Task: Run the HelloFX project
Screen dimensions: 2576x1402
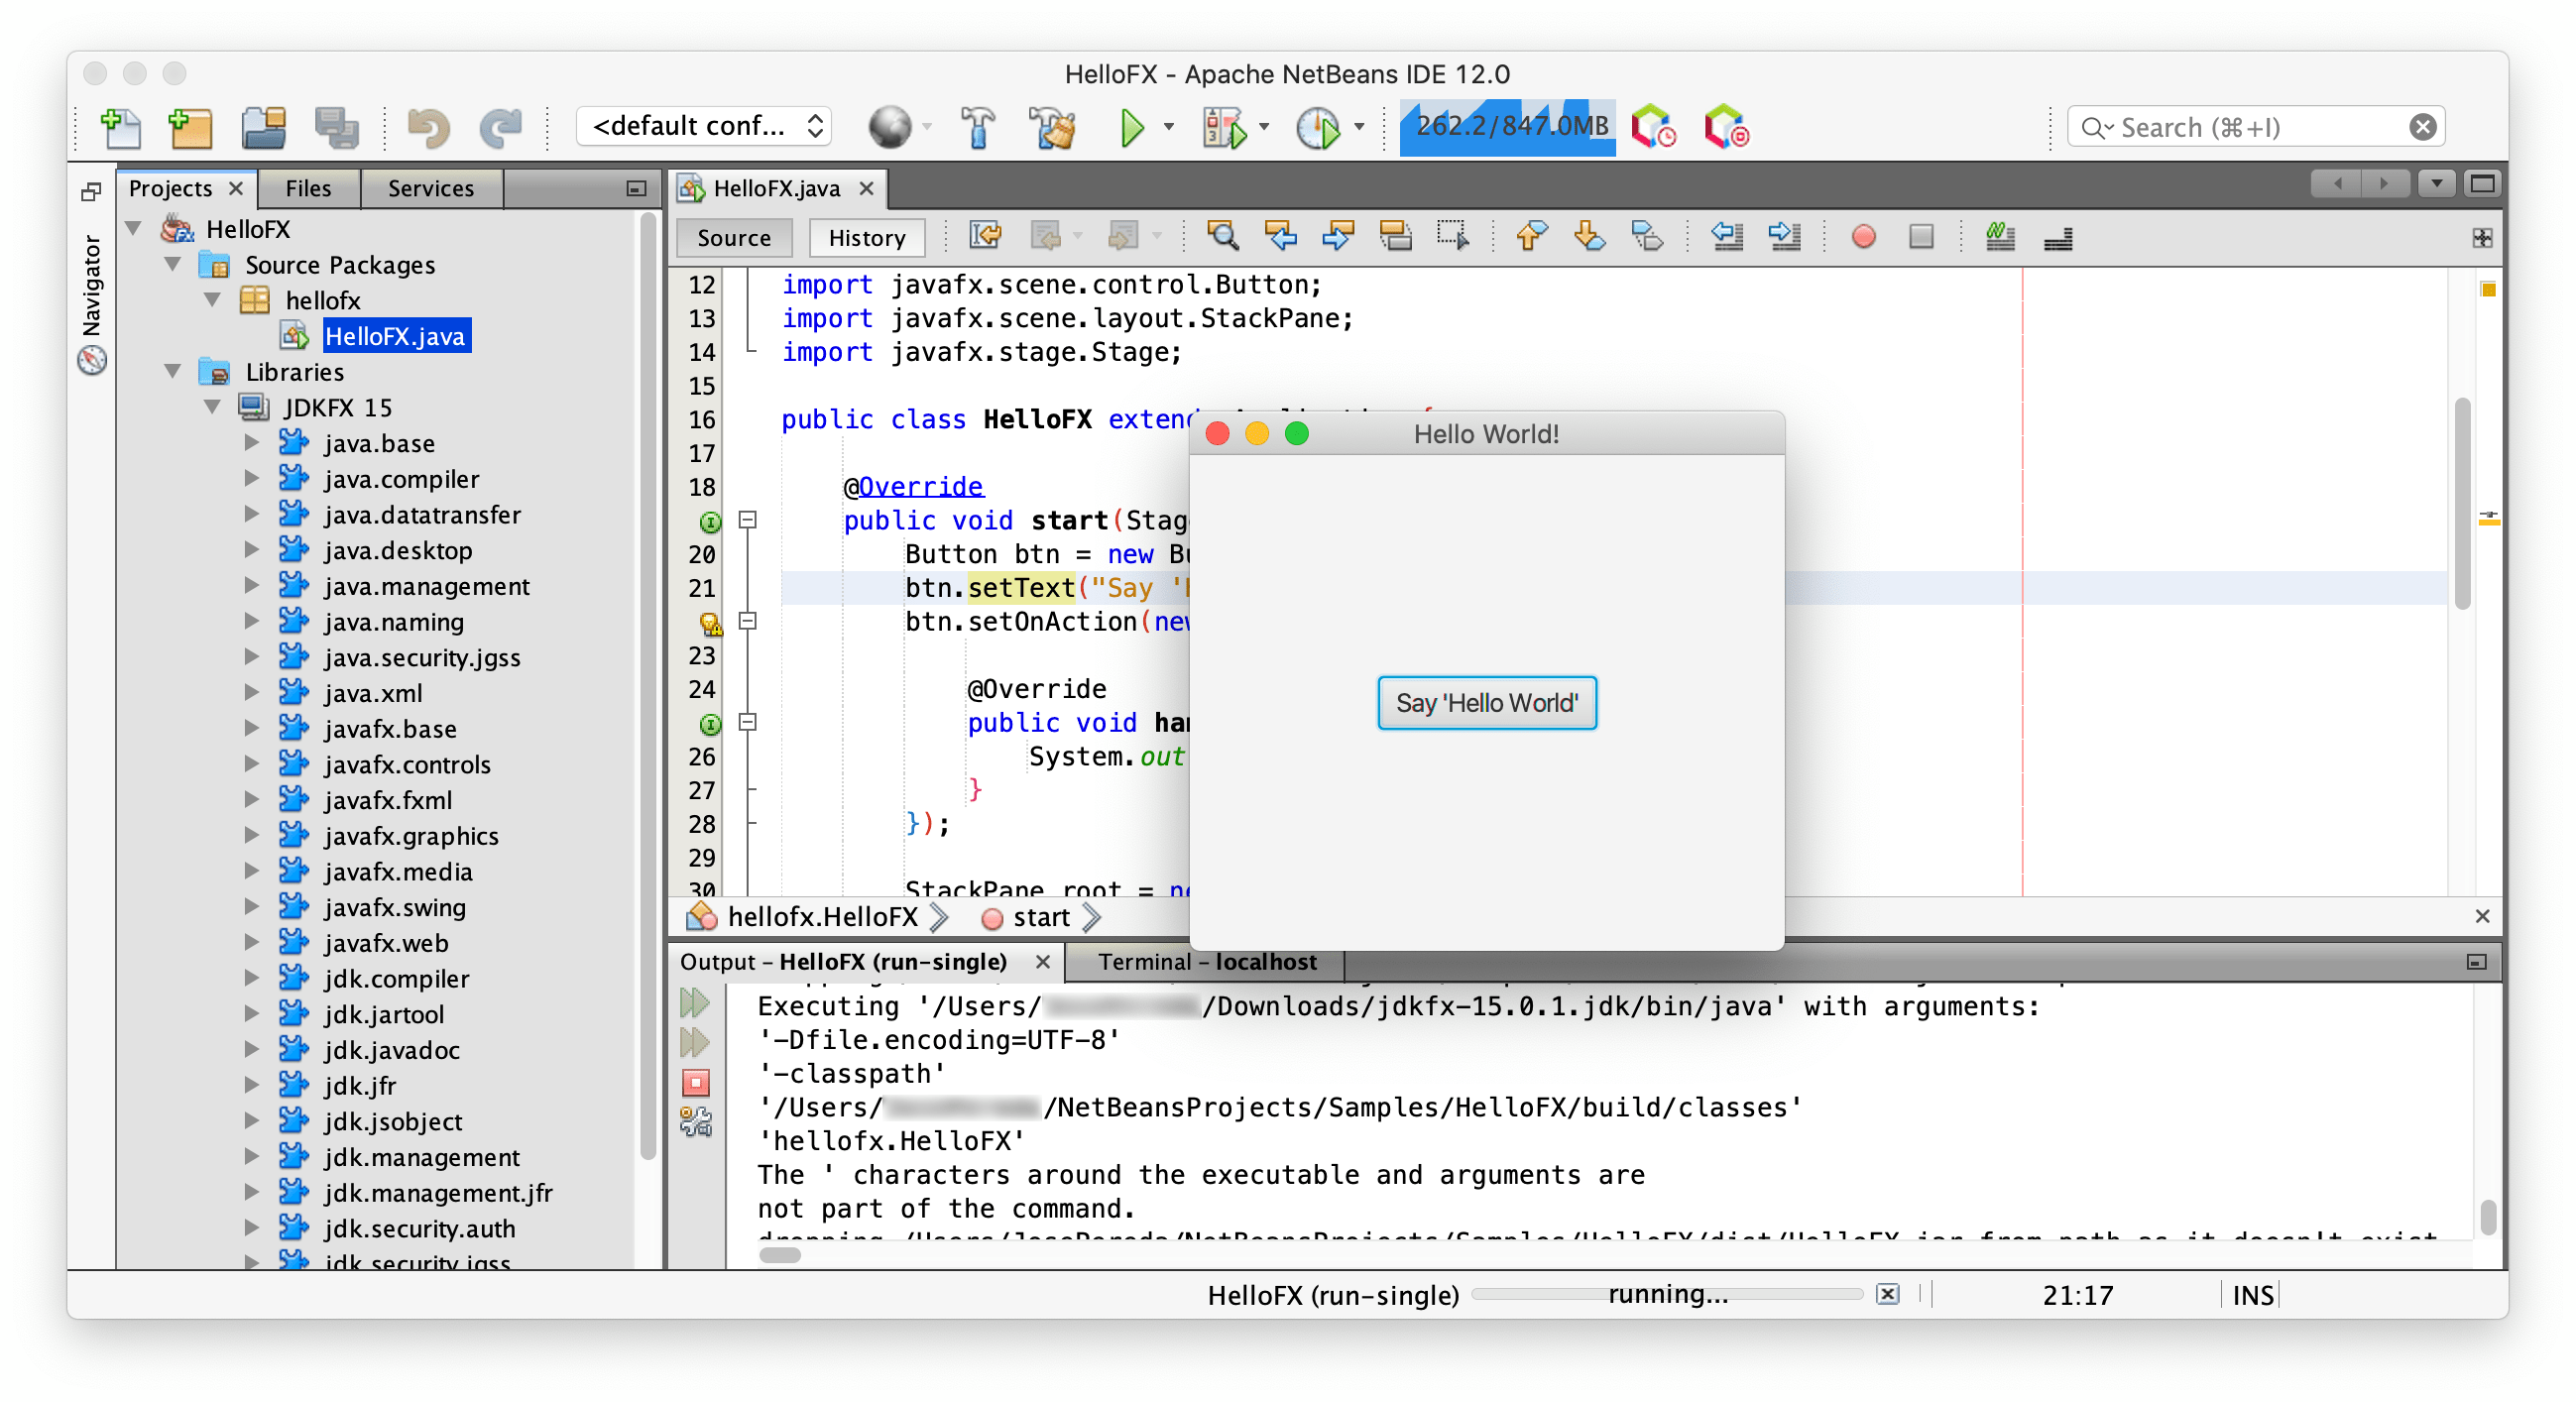Action: click(x=1133, y=127)
